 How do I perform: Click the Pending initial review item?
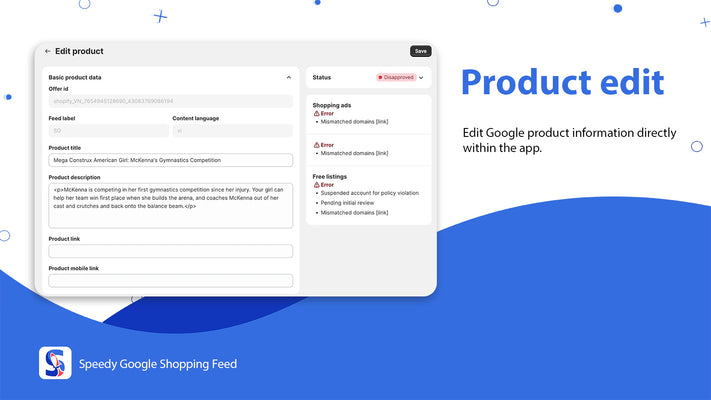point(350,202)
